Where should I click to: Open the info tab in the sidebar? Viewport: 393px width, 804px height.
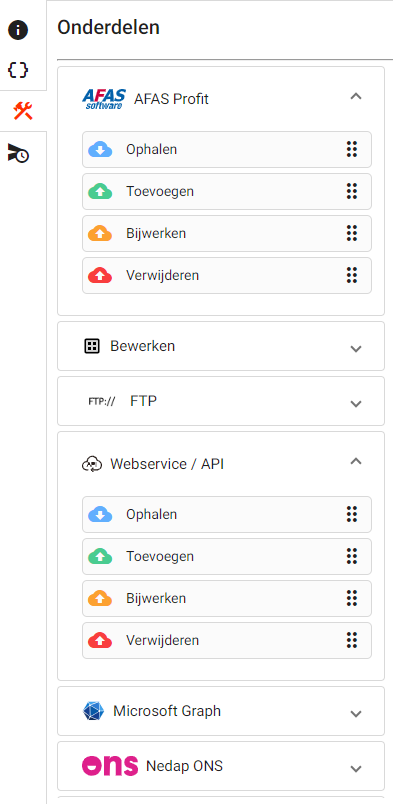18,30
